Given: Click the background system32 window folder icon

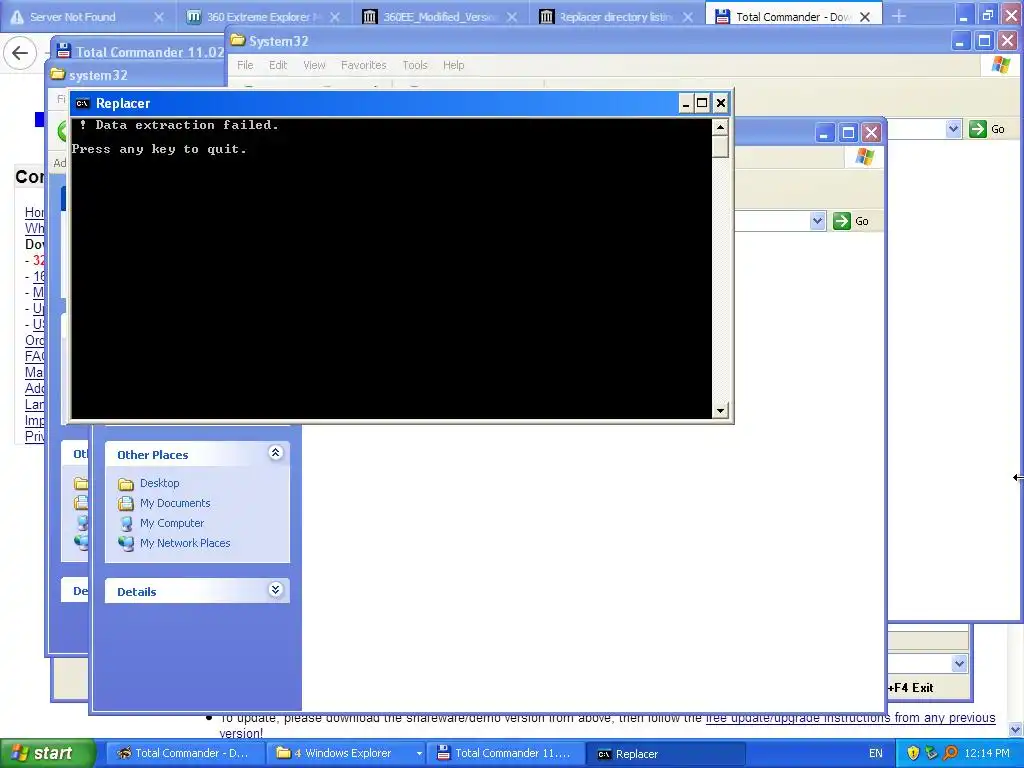Looking at the screenshot, I should (x=58, y=74).
